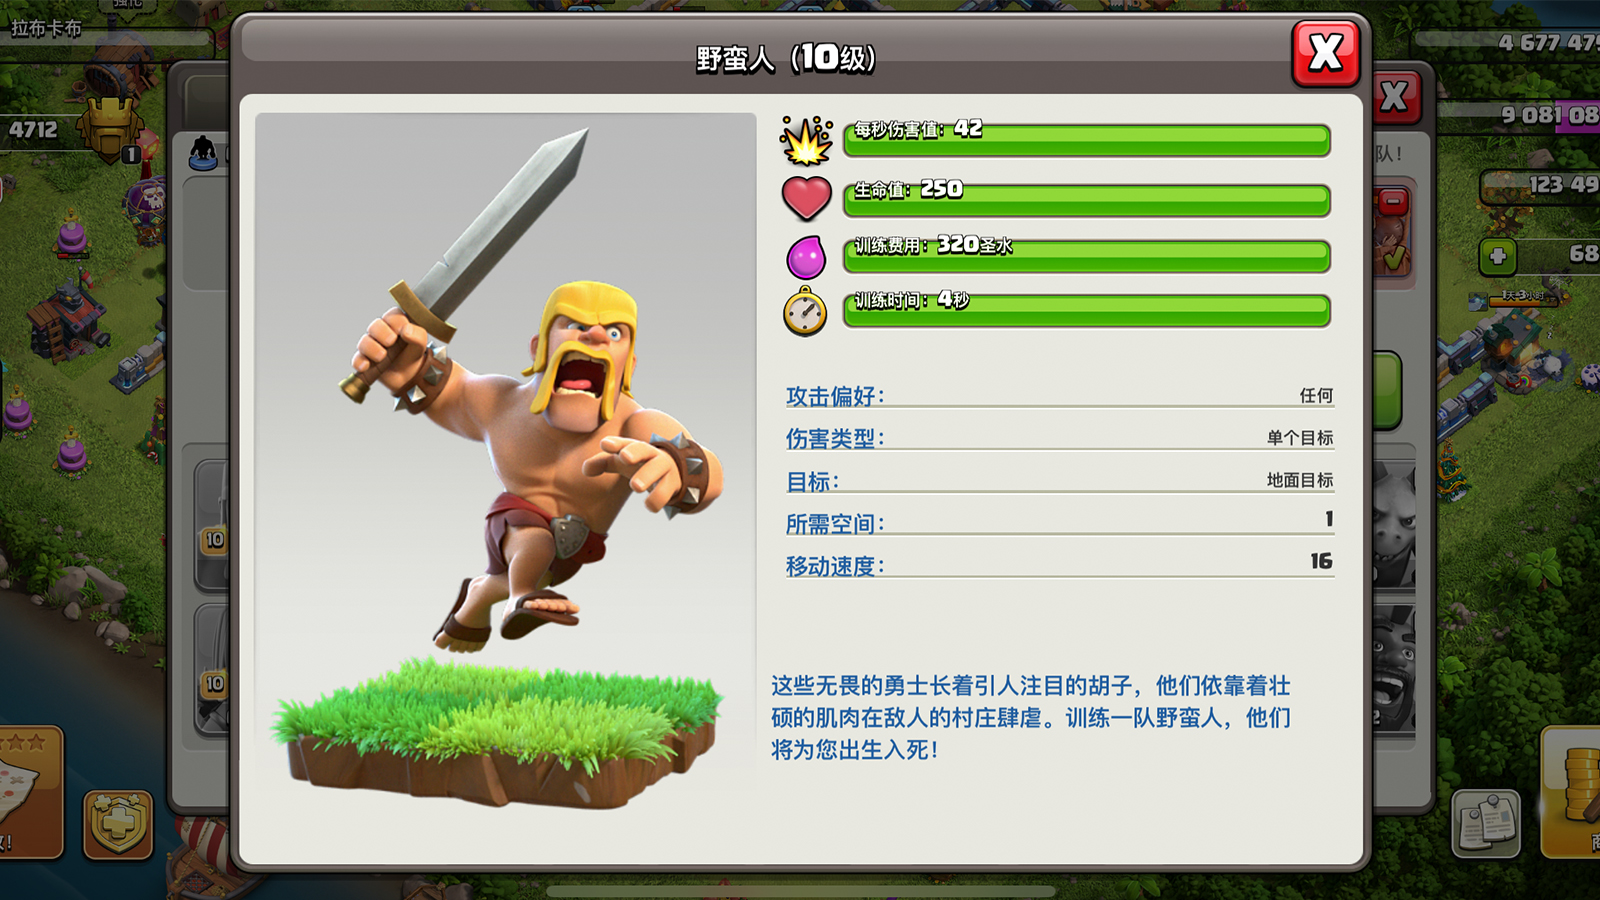Click the 攻击偏好 attribute row
The image size is (1600, 900).
pos(1059,395)
